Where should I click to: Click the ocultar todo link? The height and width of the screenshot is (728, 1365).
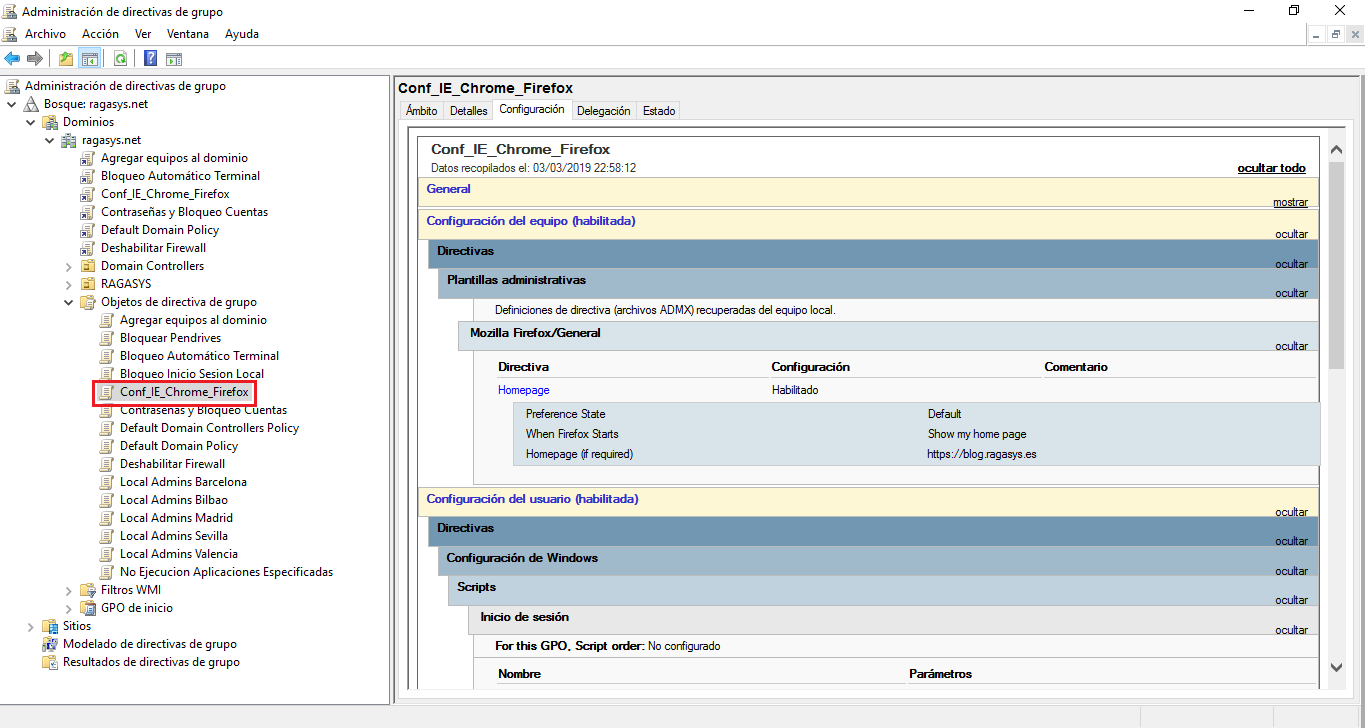1271,167
